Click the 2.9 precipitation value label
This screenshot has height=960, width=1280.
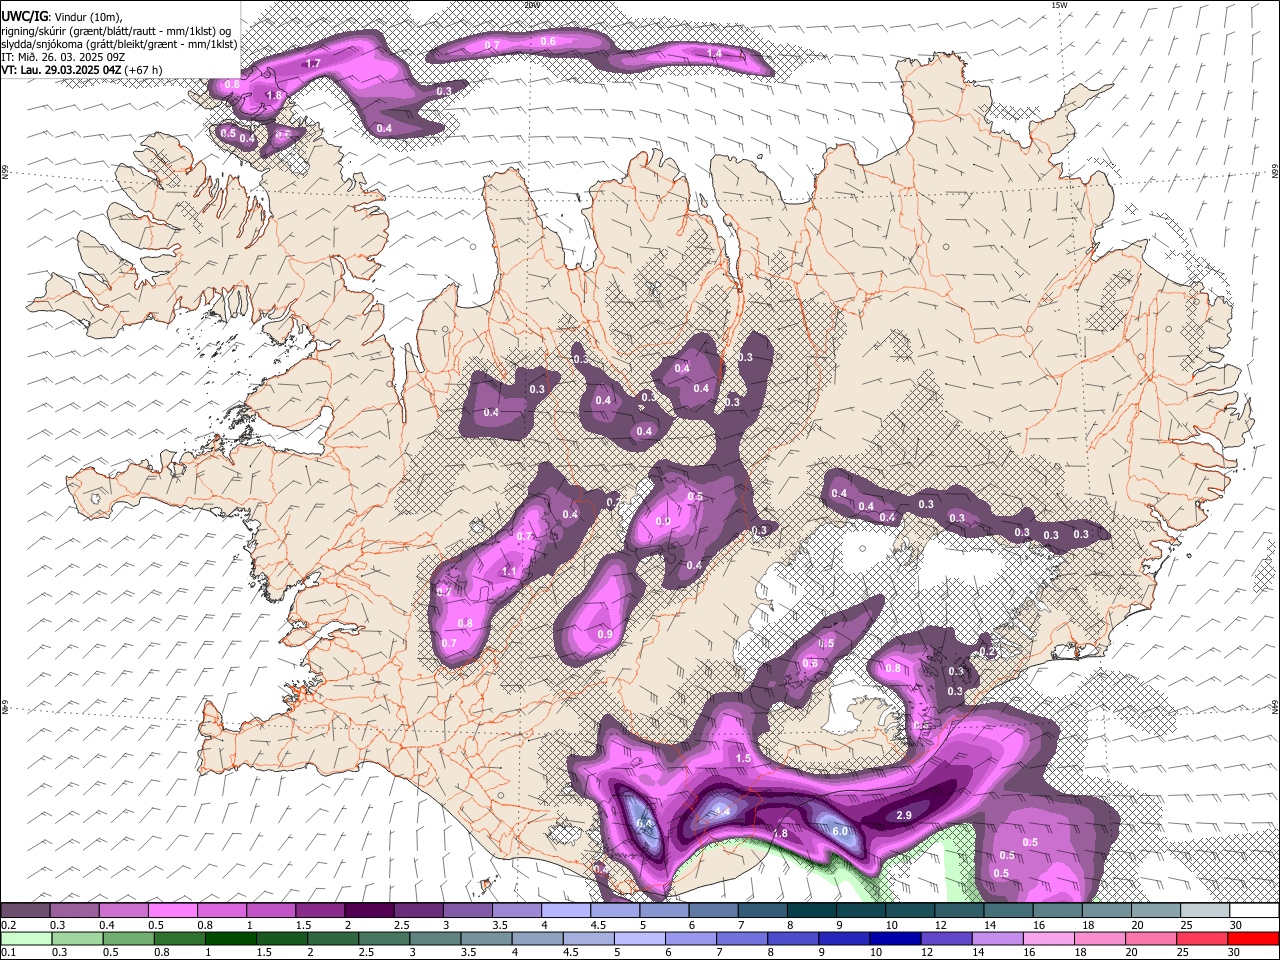tap(903, 816)
